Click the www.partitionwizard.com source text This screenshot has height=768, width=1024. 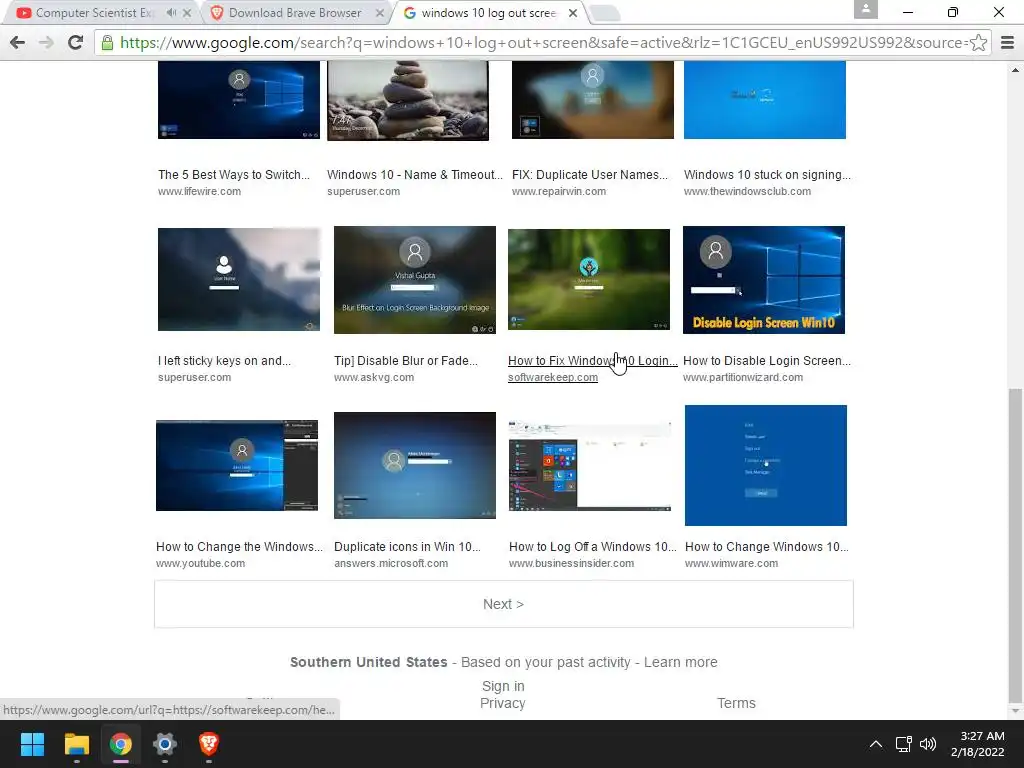(743, 377)
